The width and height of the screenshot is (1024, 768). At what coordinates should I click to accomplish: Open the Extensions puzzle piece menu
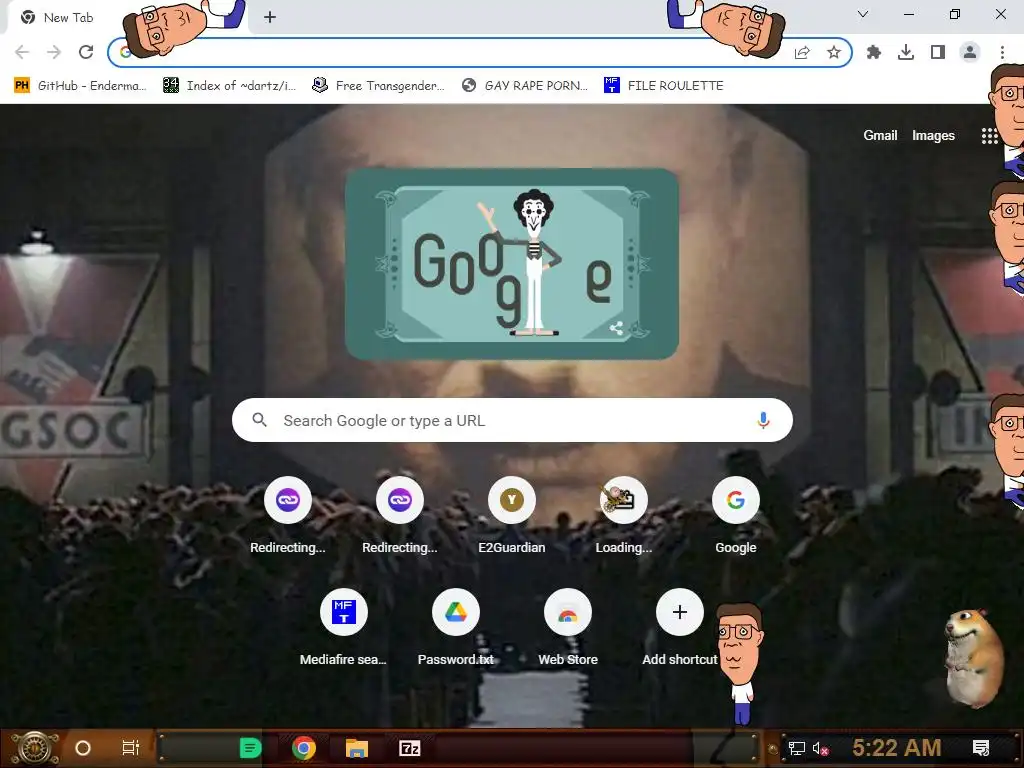pyautogui.click(x=873, y=52)
